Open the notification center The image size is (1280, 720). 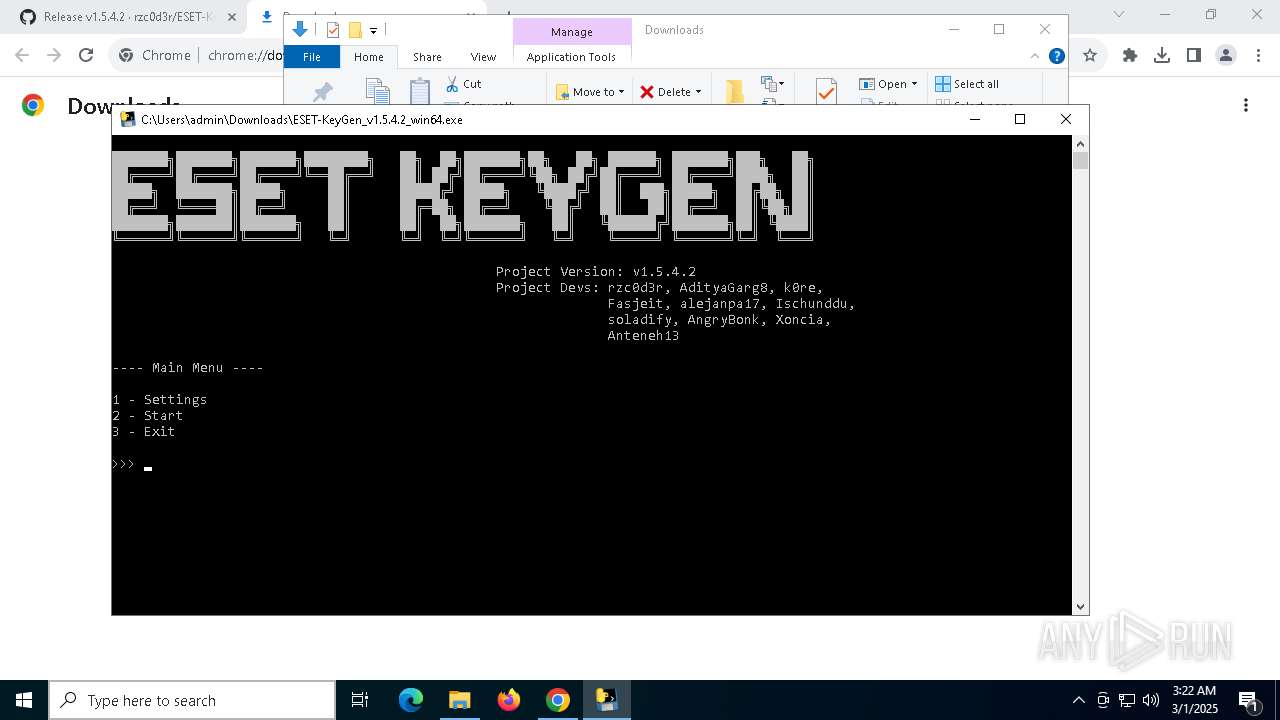1248,700
